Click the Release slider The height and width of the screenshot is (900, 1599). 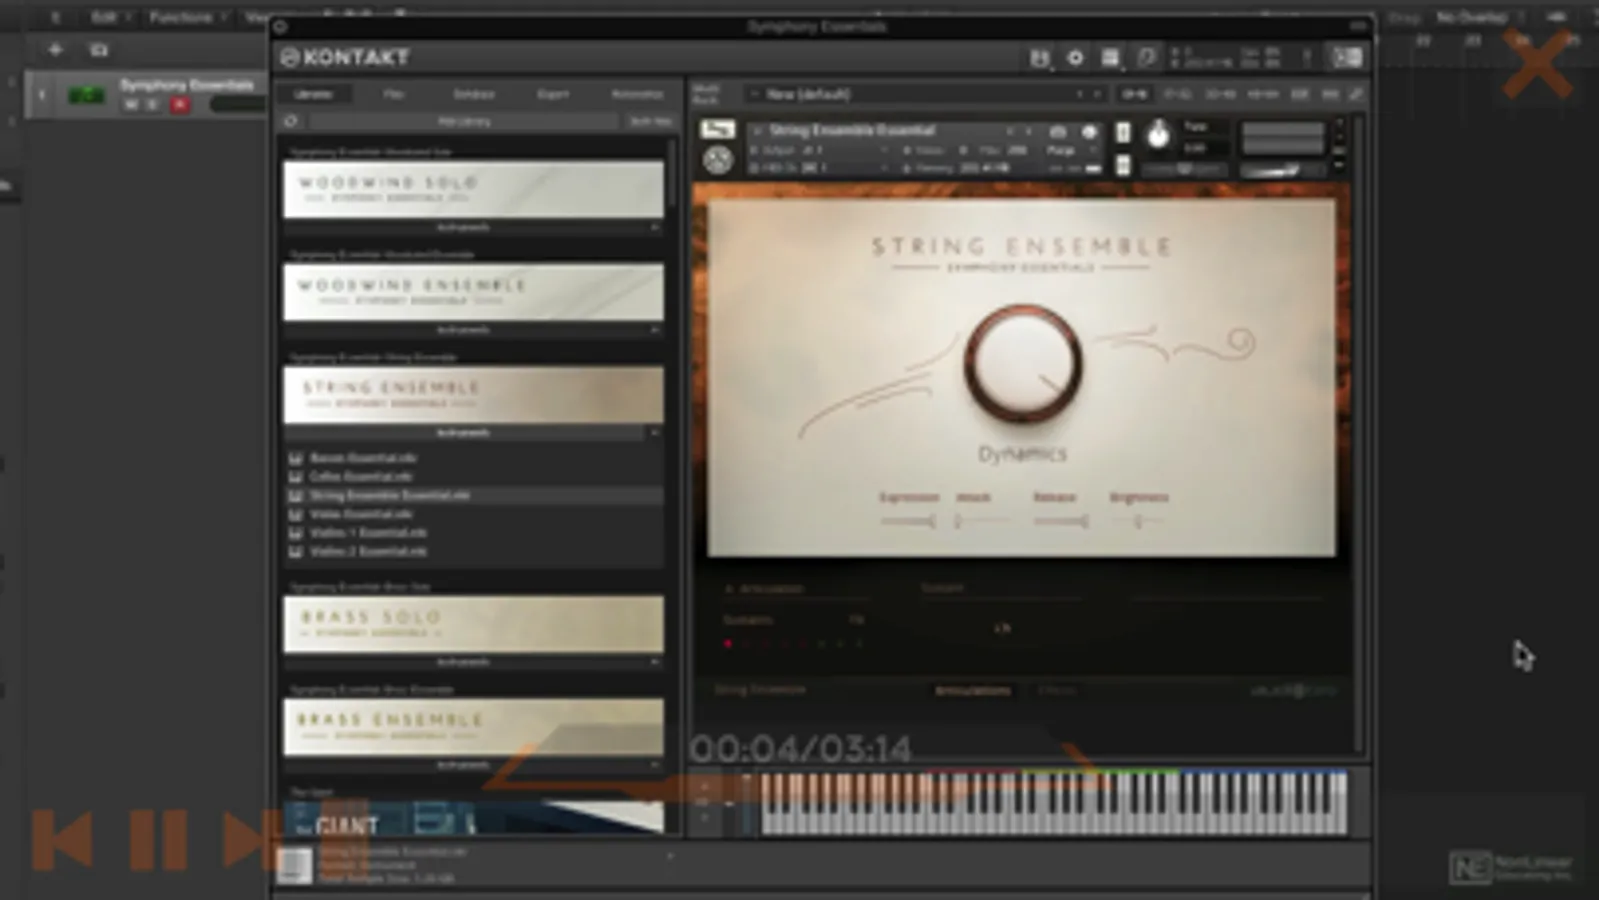[1059, 521]
